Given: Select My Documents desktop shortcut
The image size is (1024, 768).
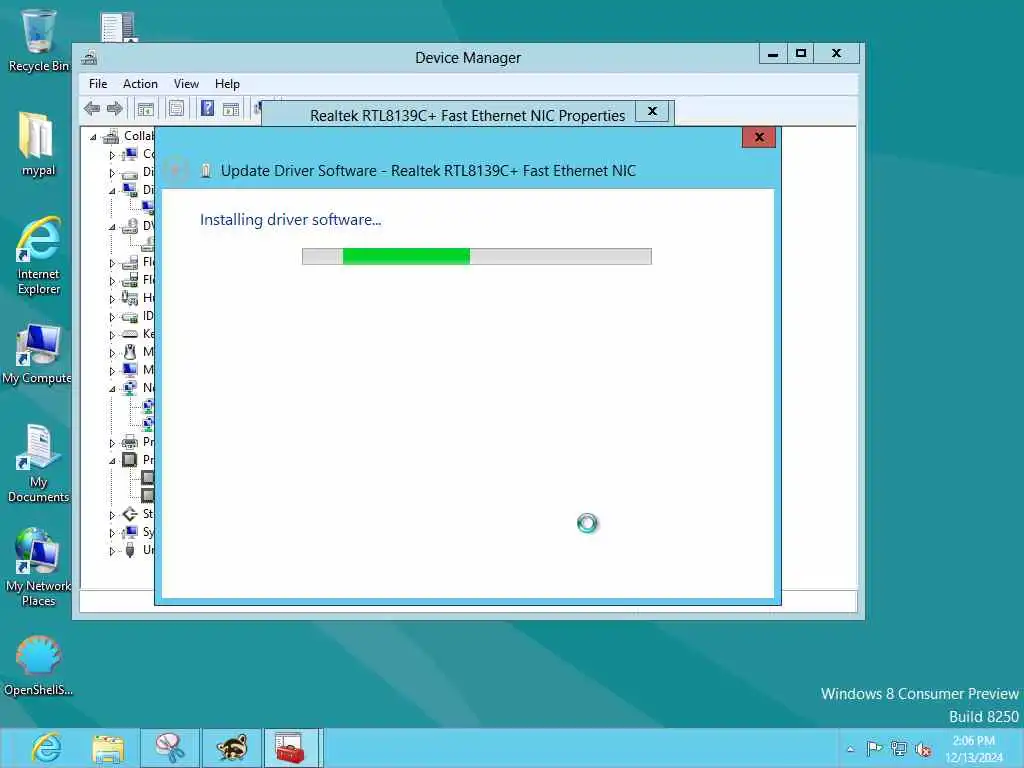Looking at the screenshot, I should 38,463.
